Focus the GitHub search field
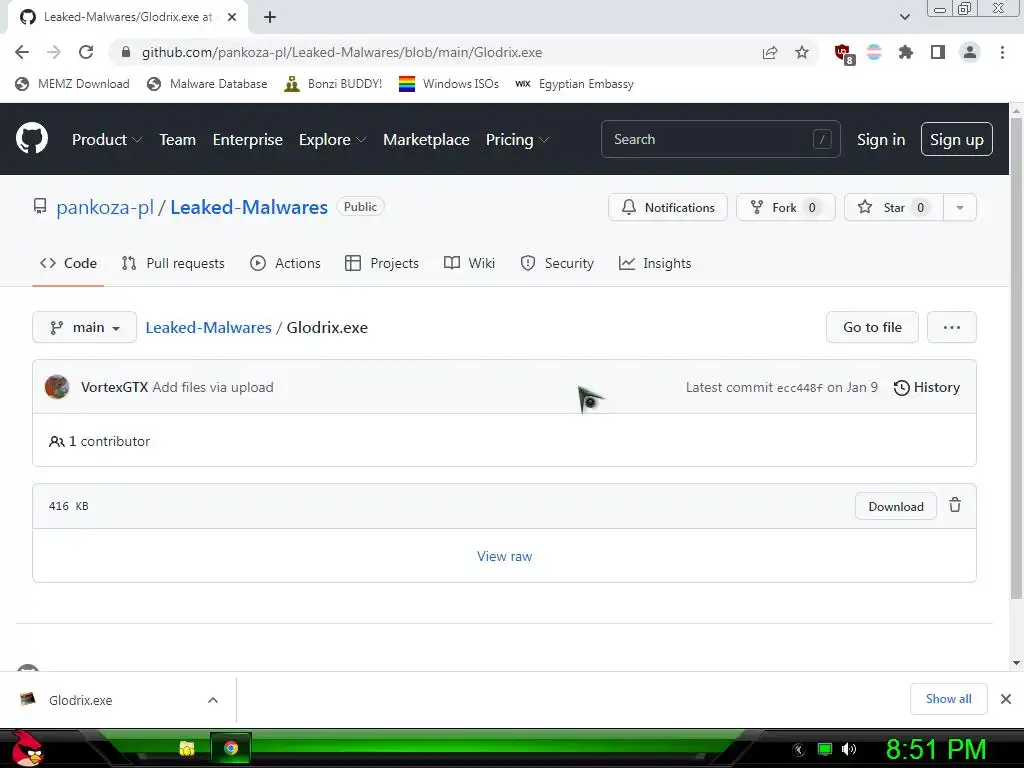1024x768 pixels. pos(720,139)
